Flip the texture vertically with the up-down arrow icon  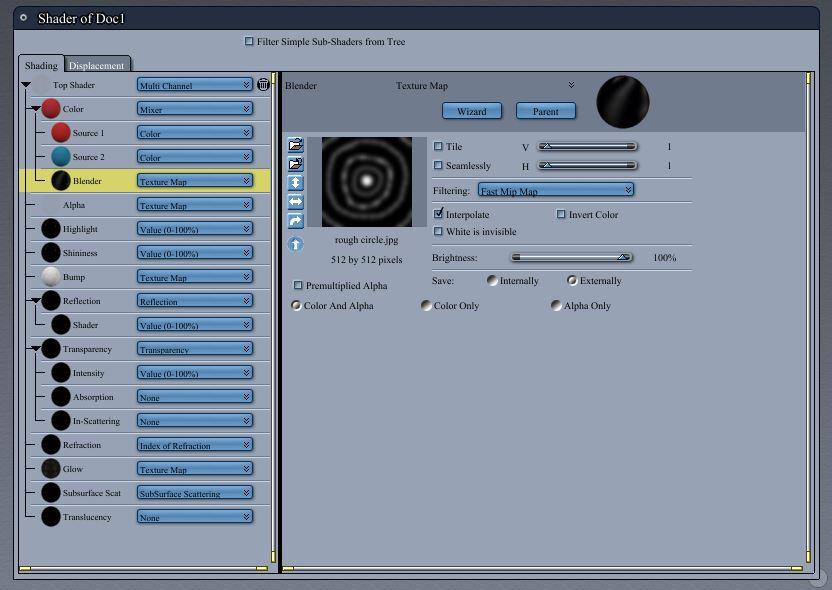click(x=296, y=183)
